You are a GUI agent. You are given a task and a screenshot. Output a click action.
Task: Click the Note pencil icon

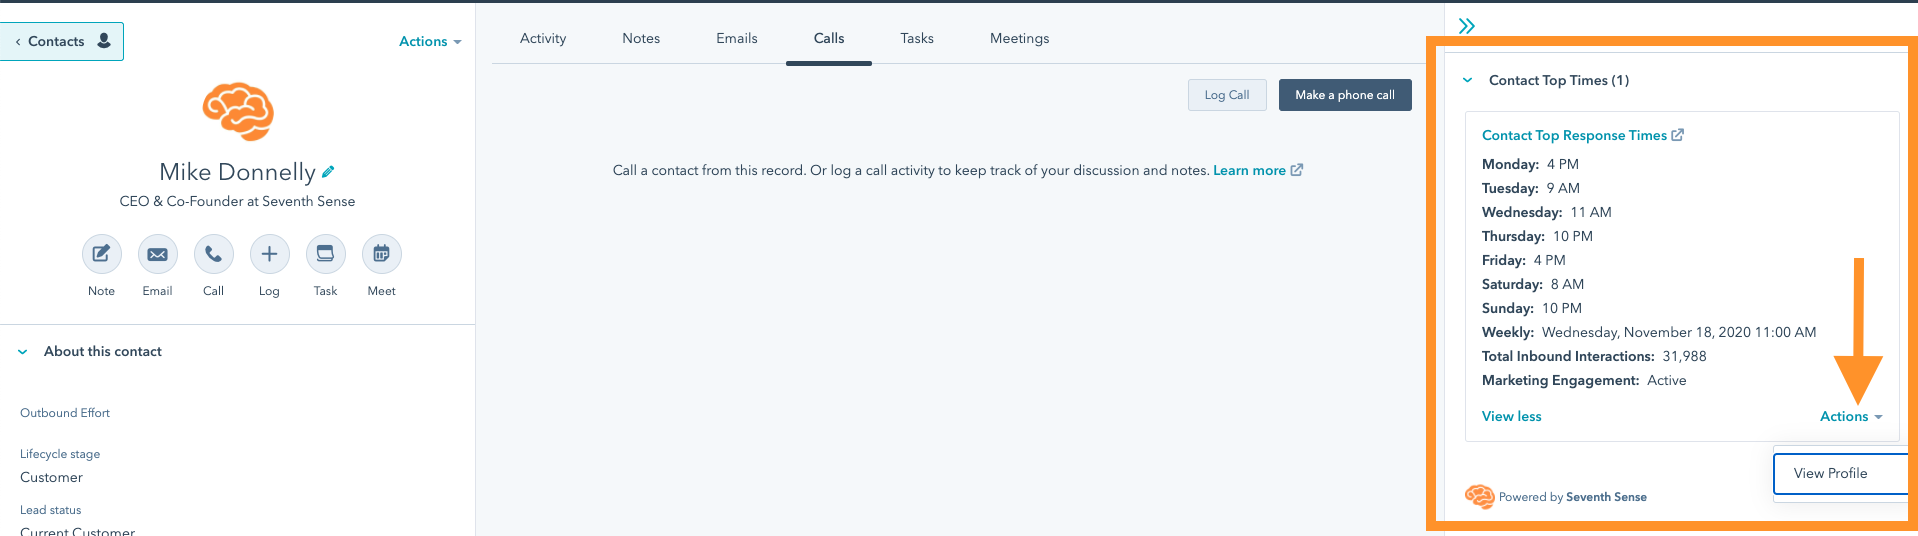[x=101, y=254]
